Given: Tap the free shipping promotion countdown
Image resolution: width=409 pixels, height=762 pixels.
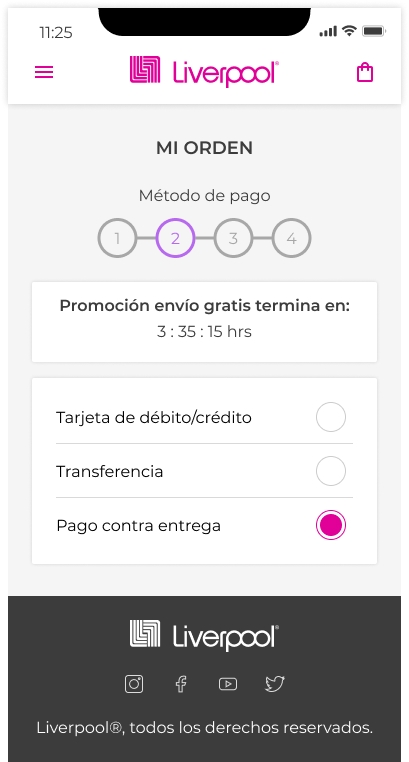Looking at the screenshot, I should click(x=204, y=331).
